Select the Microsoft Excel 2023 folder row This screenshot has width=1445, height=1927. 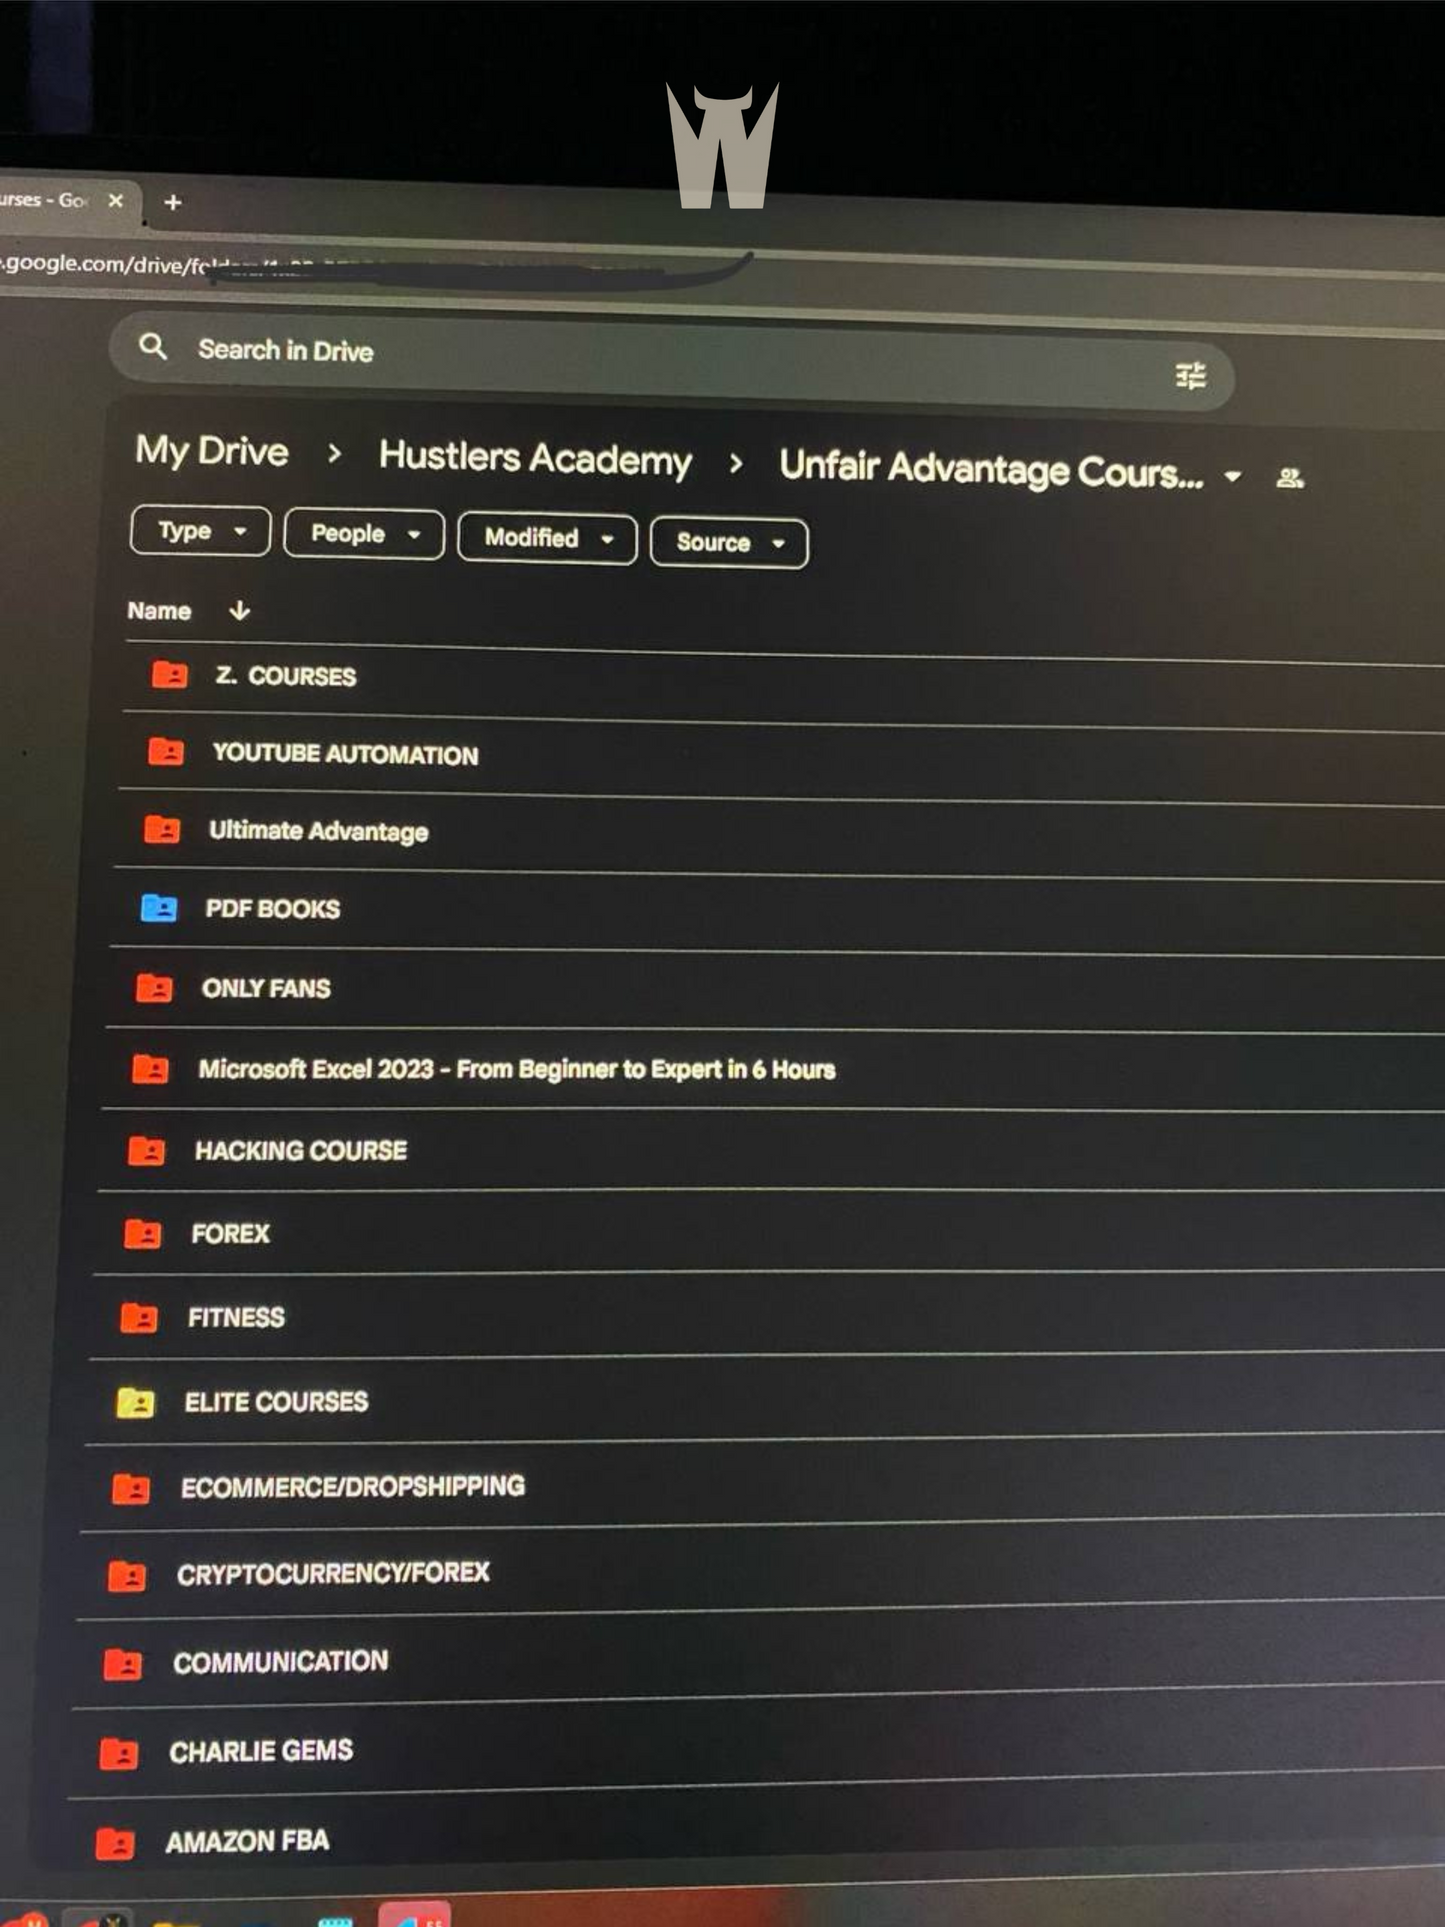click(516, 1069)
